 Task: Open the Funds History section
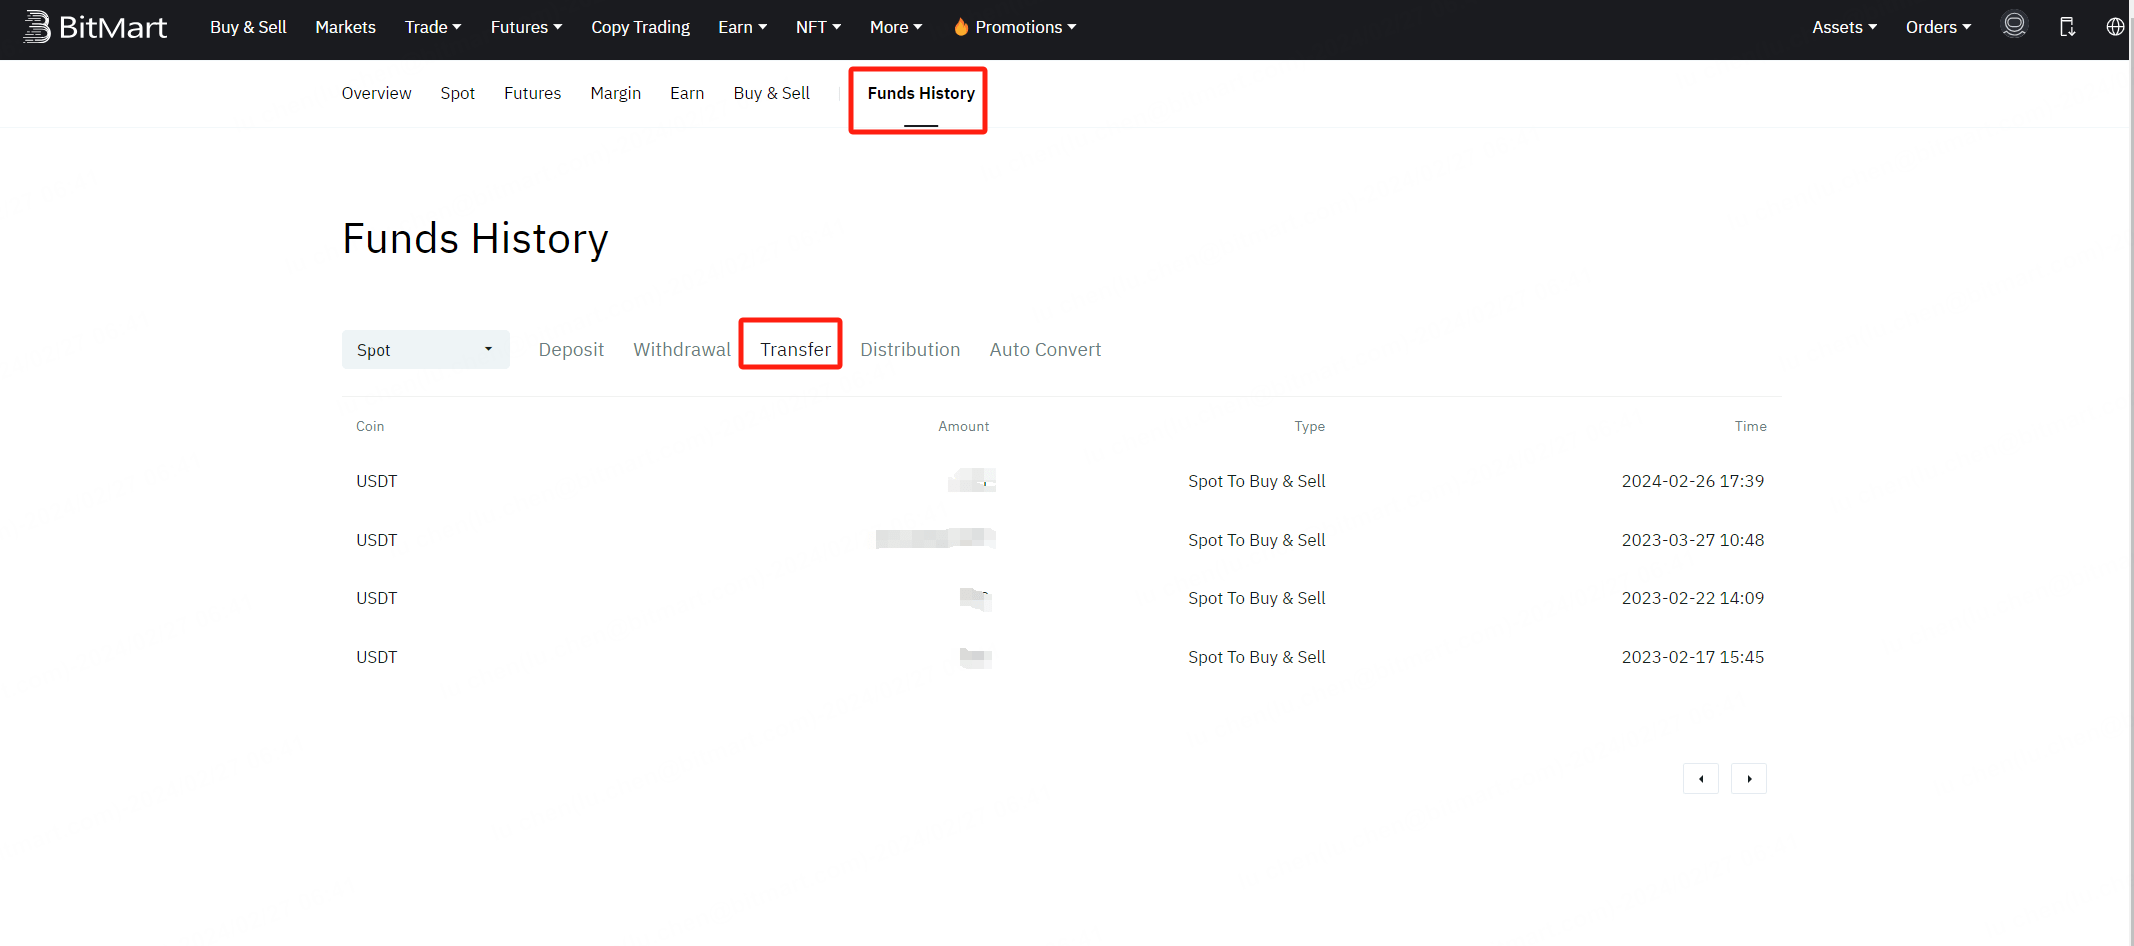pos(919,93)
